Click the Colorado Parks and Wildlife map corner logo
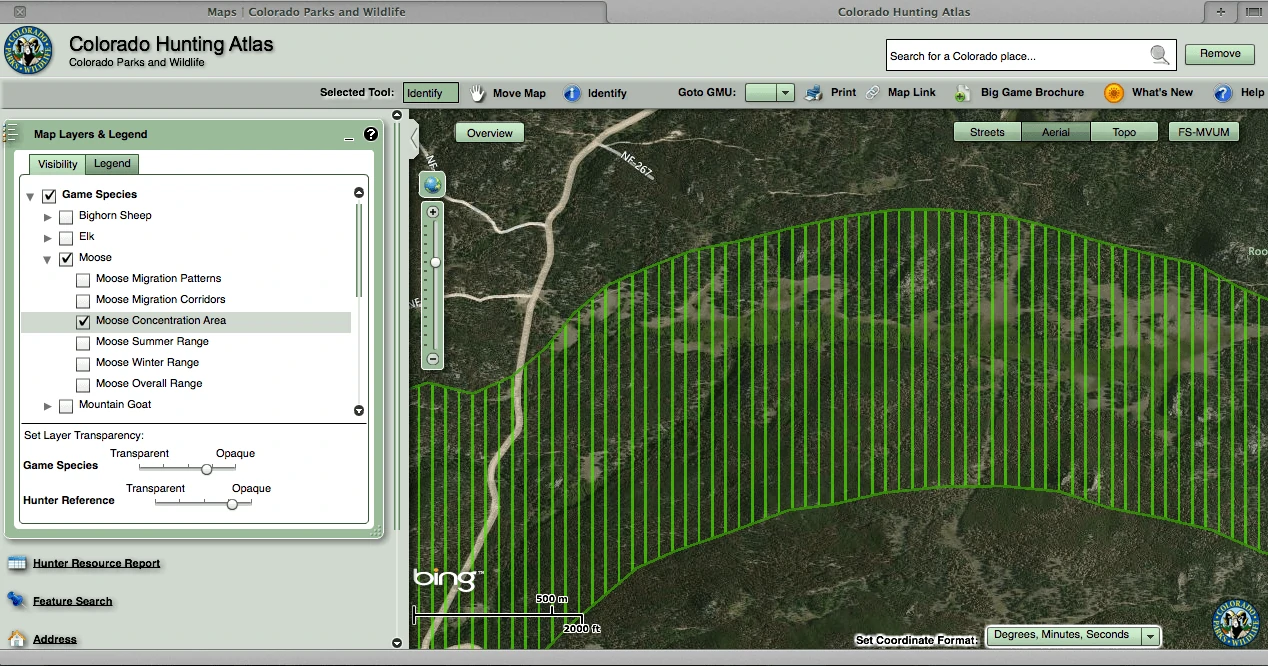The width and height of the screenshot is (1268, 666). point(1238,623)
